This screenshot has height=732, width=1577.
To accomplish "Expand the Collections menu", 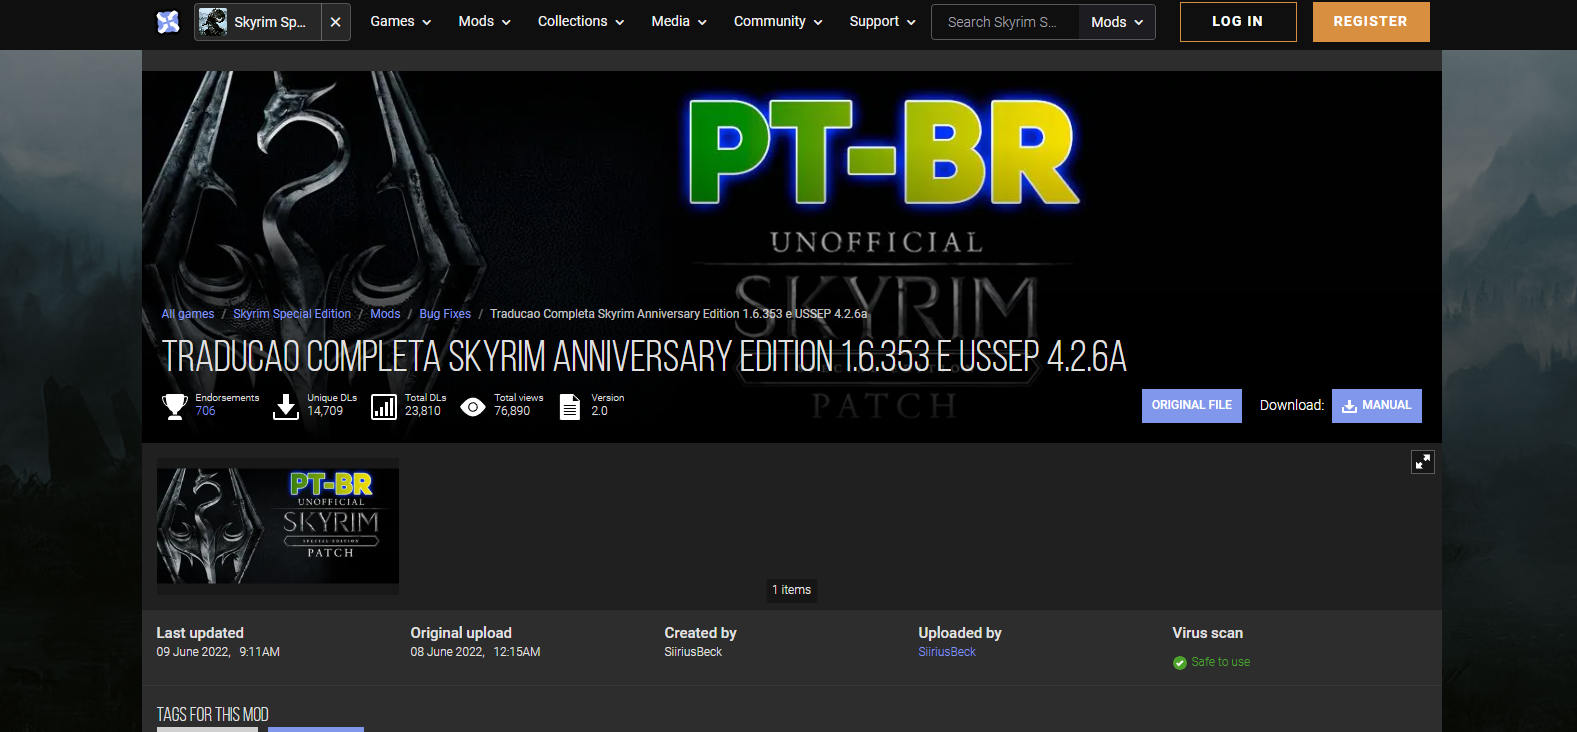I will pyautogui.click(x=581, y=22).
